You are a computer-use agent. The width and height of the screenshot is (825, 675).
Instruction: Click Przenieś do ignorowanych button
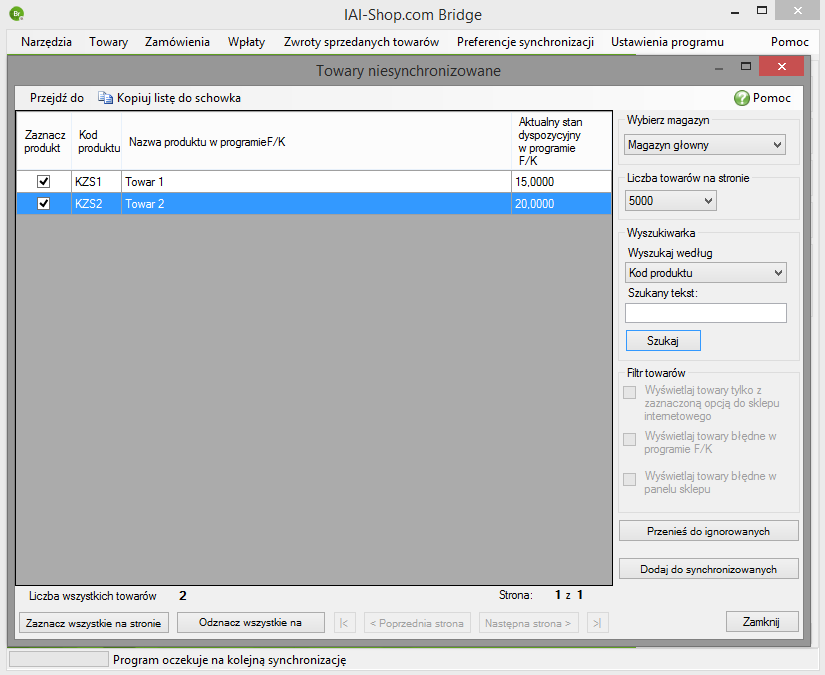(708, 530)
